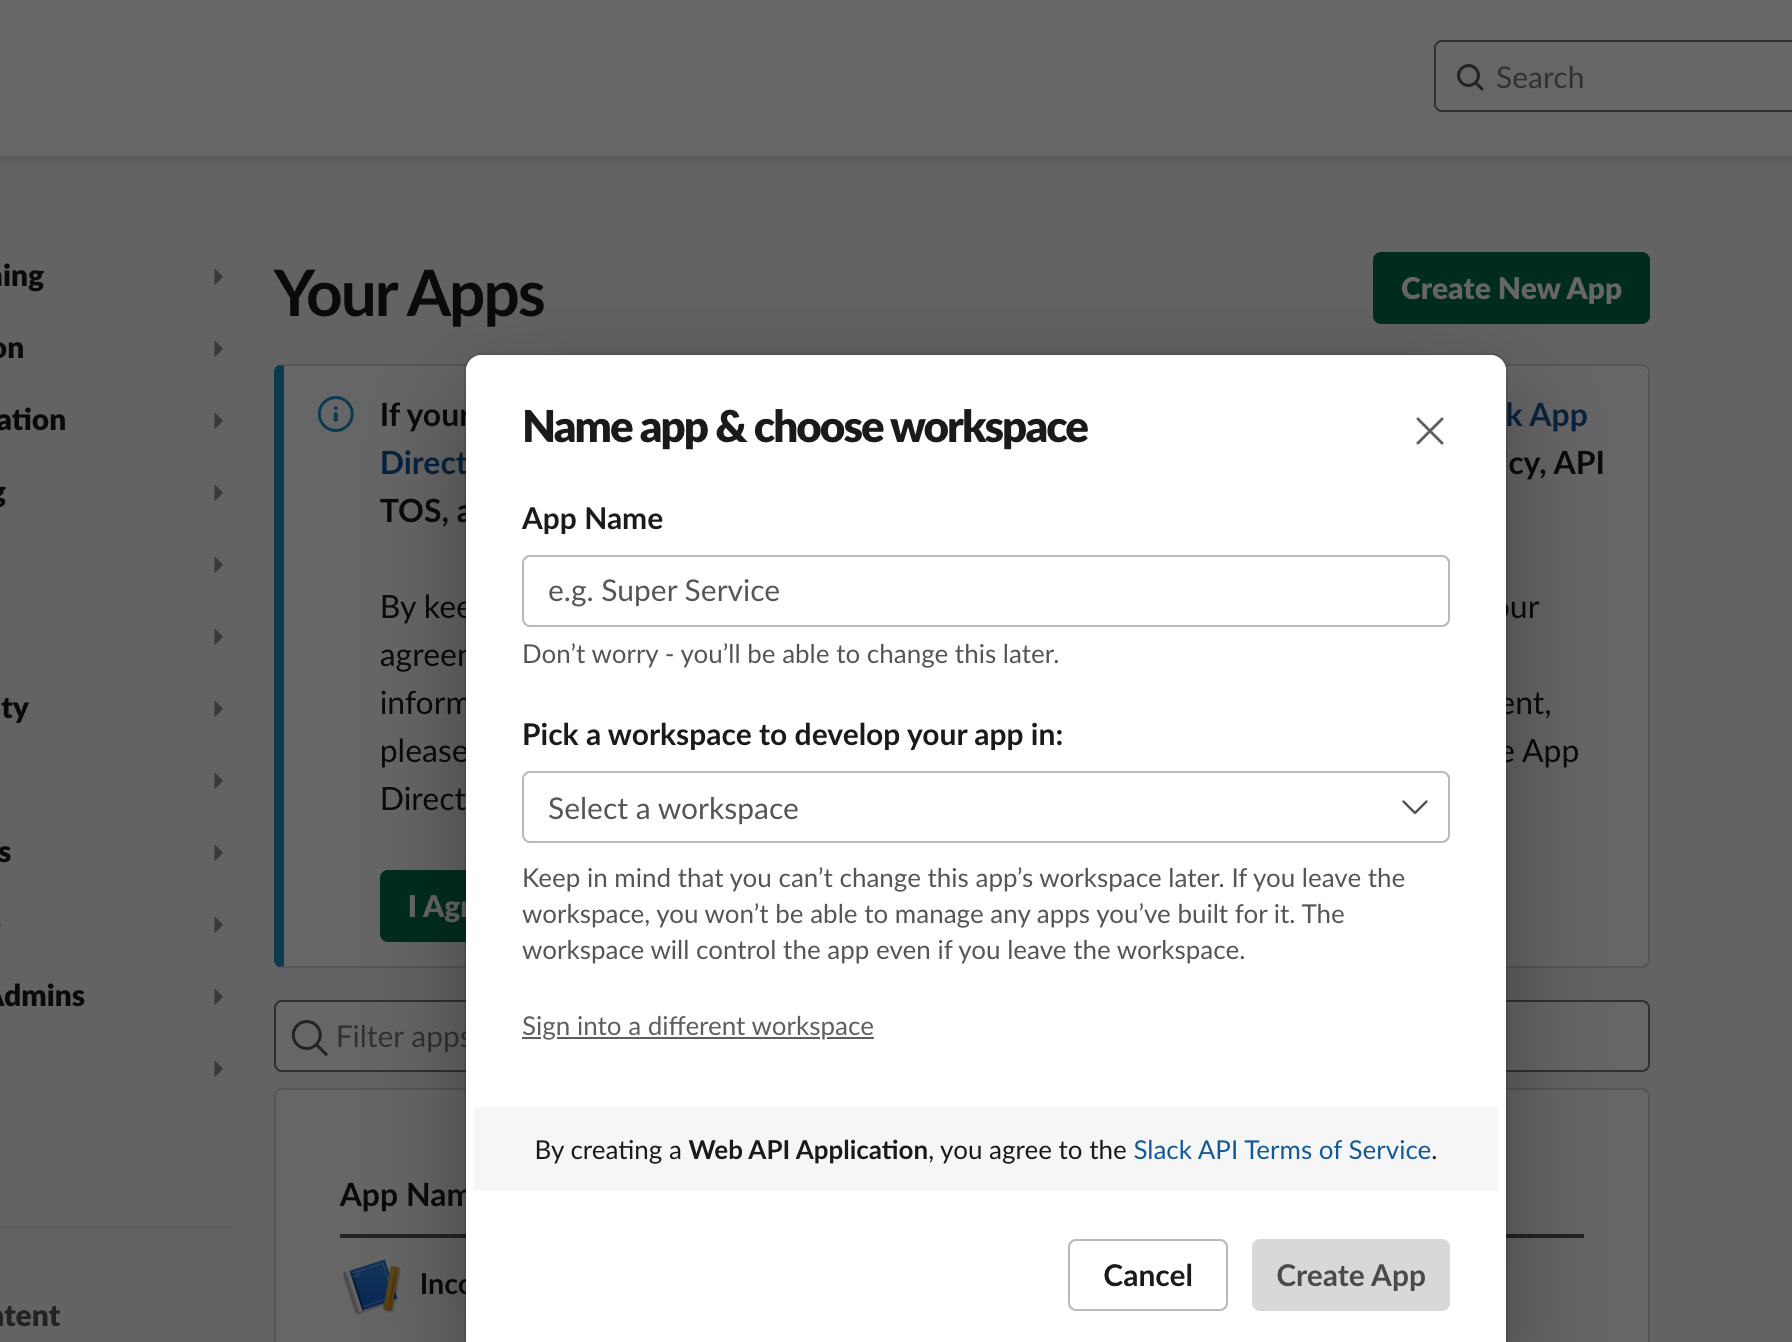Click into the App Name text field

(986, 591)
